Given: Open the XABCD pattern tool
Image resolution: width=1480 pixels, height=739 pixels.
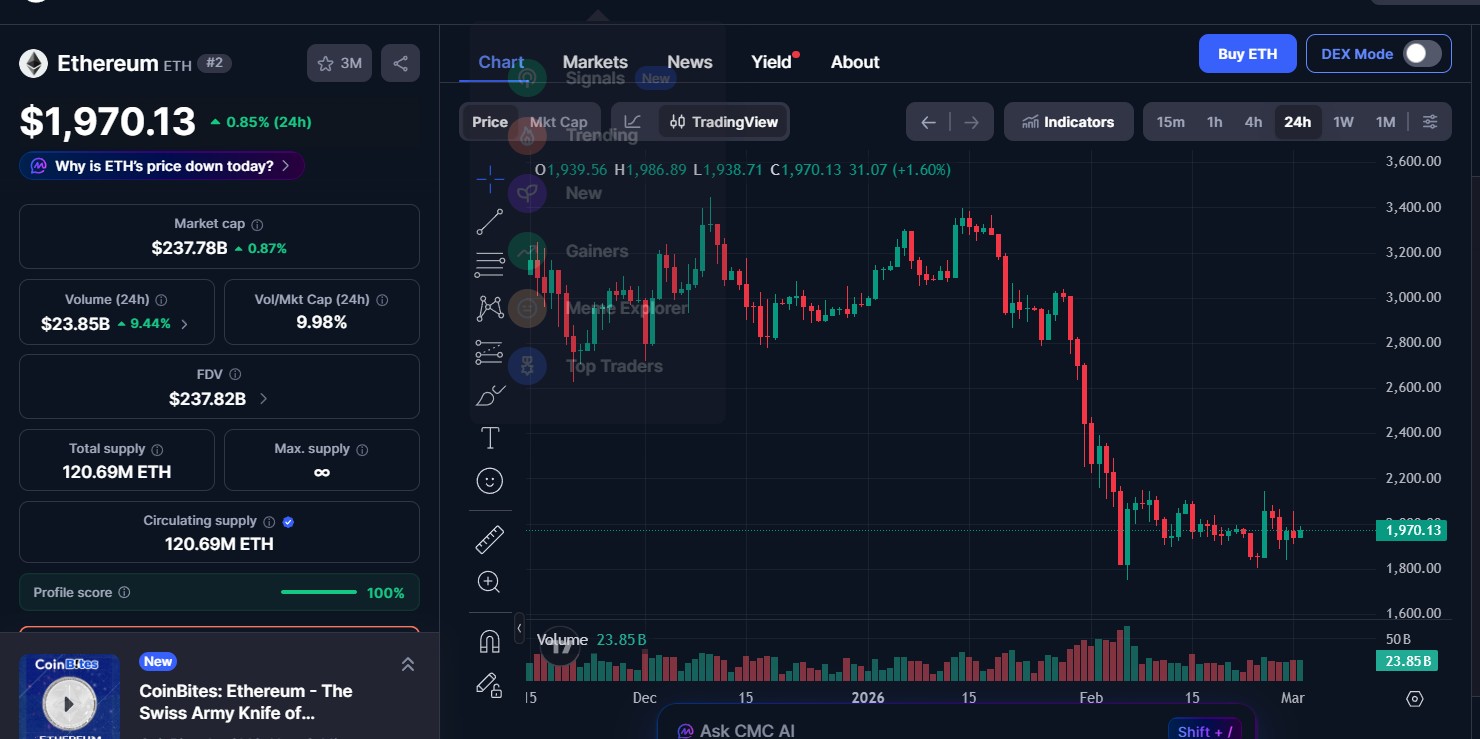Looking at the screenshot, I should pos(489,308).
